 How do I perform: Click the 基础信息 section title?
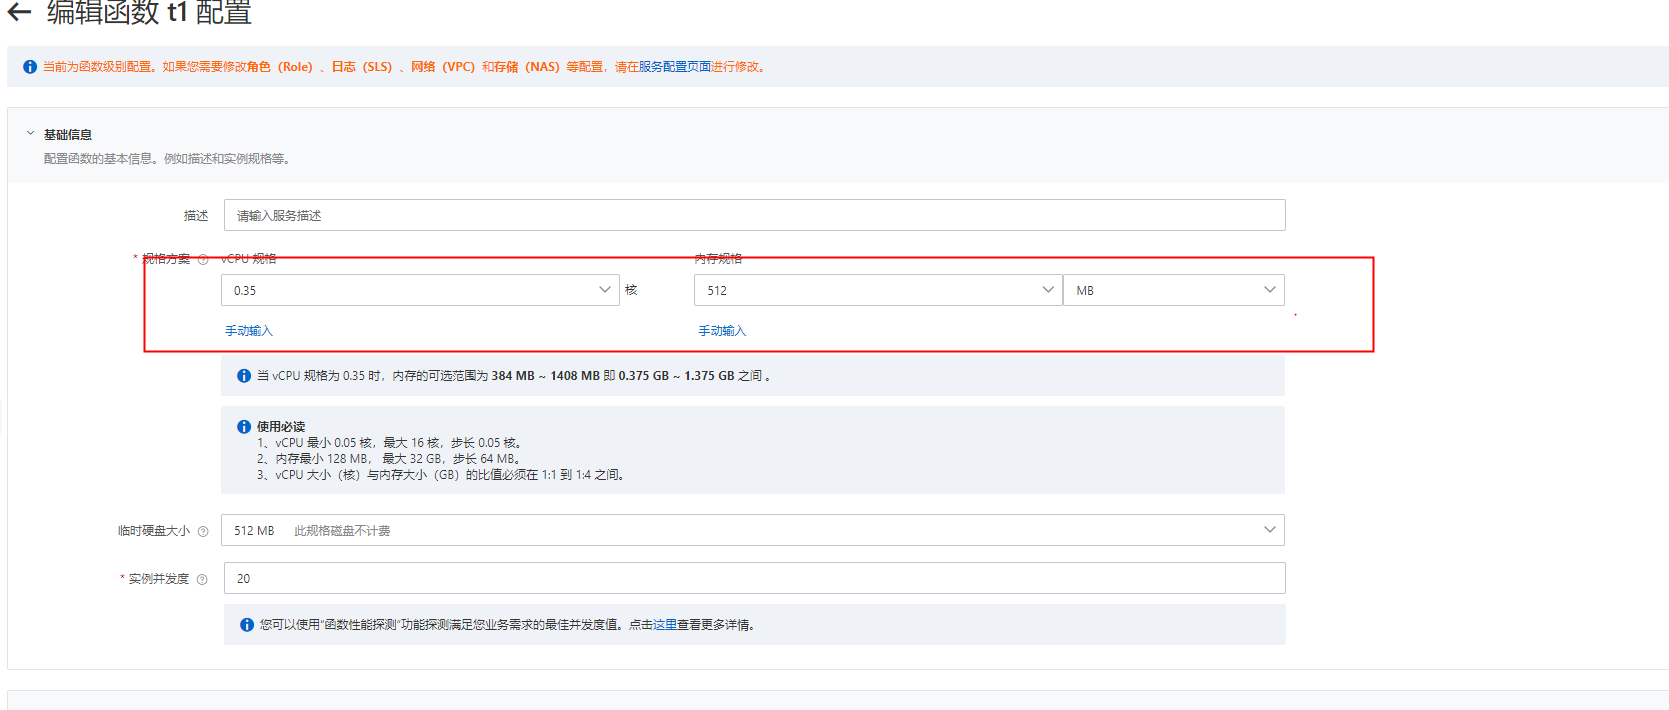pos(68,135)
